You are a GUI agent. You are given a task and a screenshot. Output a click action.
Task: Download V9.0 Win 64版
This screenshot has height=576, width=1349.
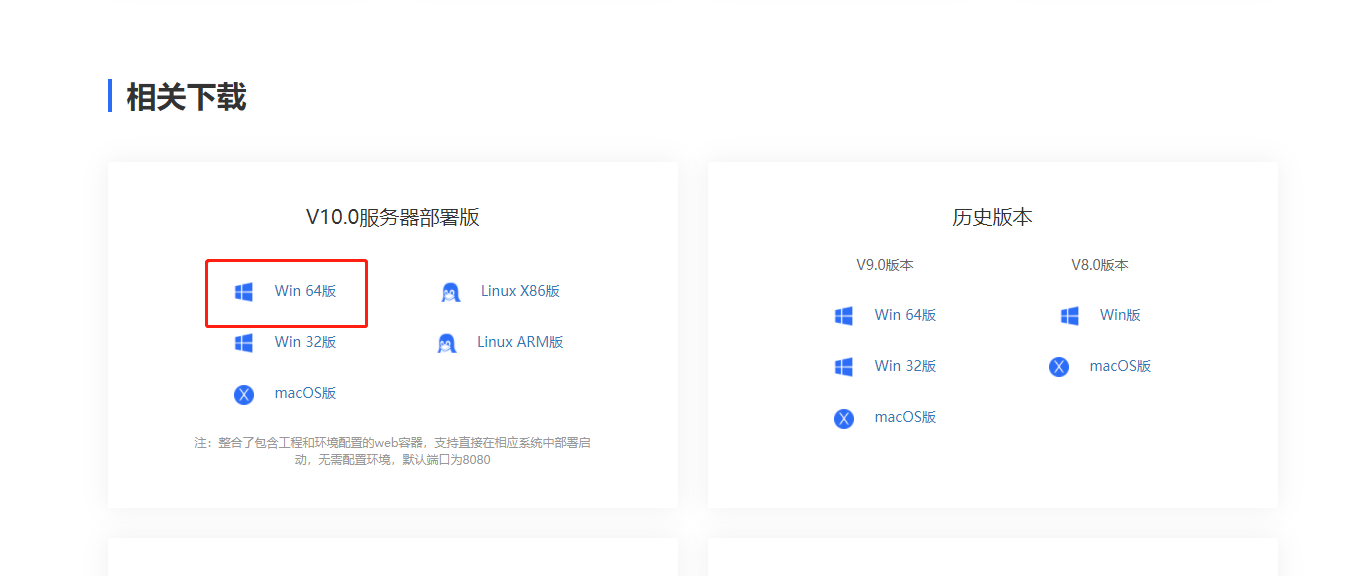[905, 315]
